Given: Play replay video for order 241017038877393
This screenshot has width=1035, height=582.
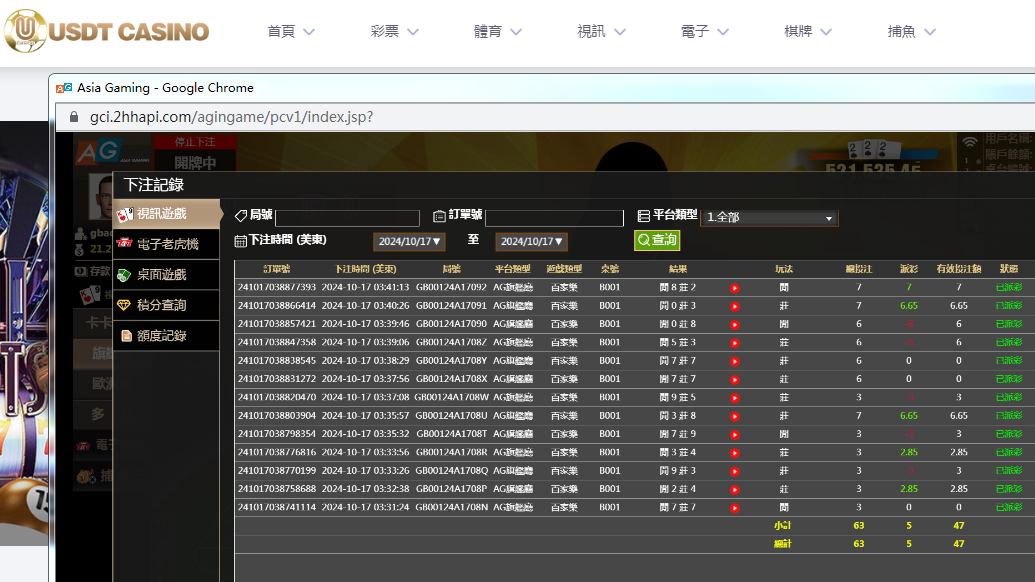Looking at the screenshot, I should [734, 288].
